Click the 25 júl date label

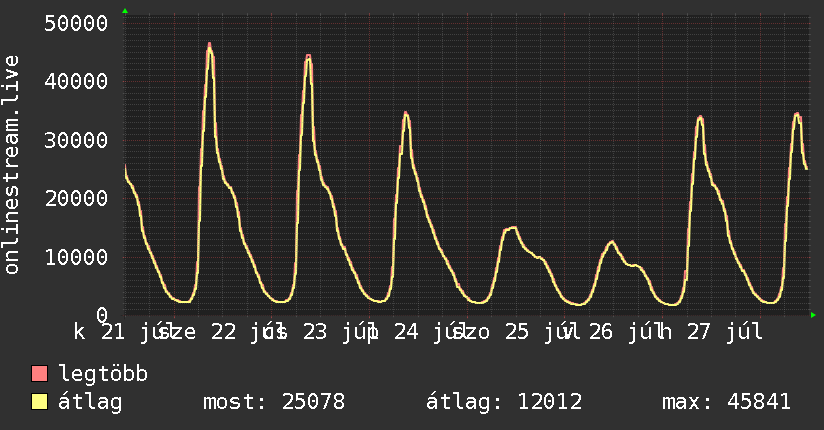click(x=537, y=332)
